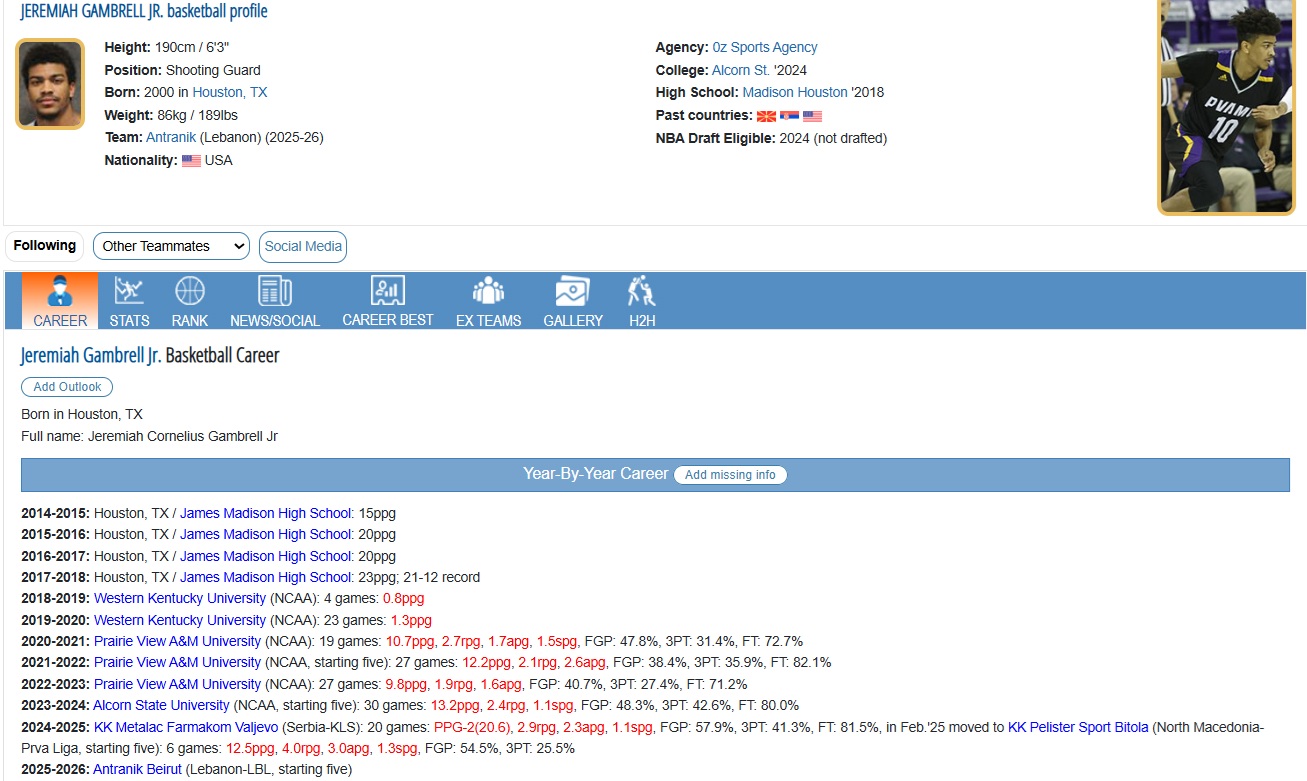1307x781 pixels.
Task: Expand the Other Teammates dropdown
Action: pos(171,246)
